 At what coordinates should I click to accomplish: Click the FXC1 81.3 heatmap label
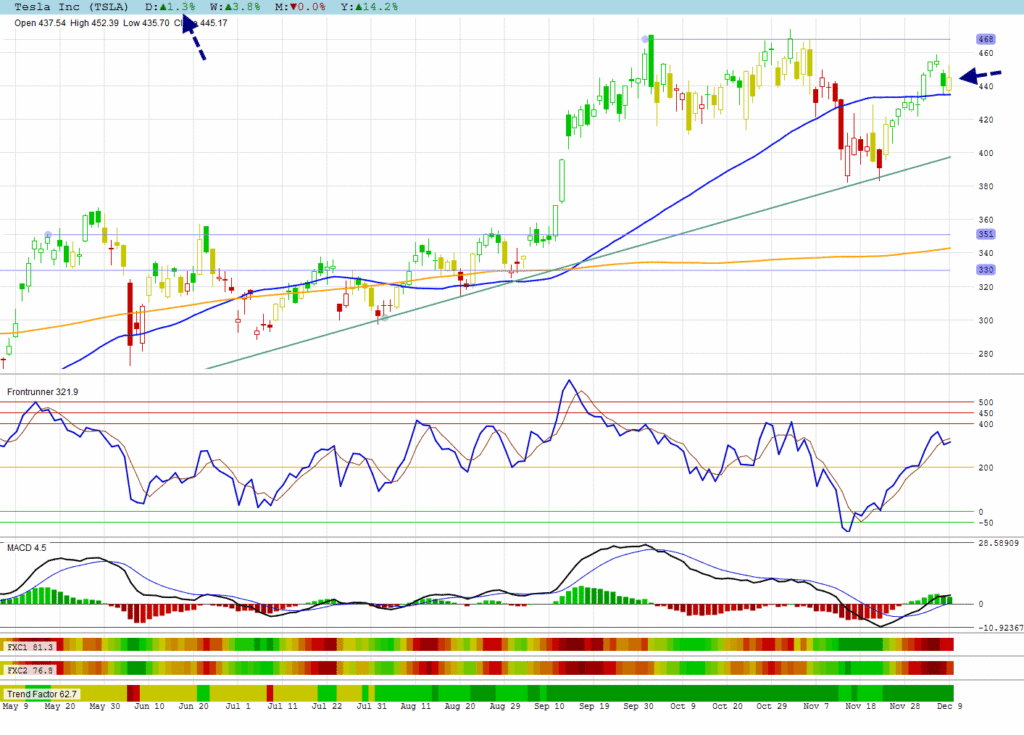point(30,647)
